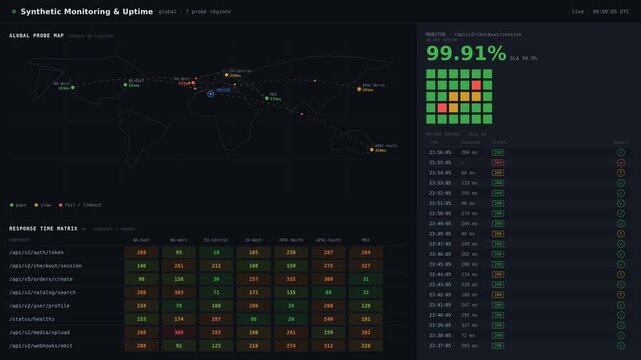Click the pass icon in the 23:40:05 row

621,315
